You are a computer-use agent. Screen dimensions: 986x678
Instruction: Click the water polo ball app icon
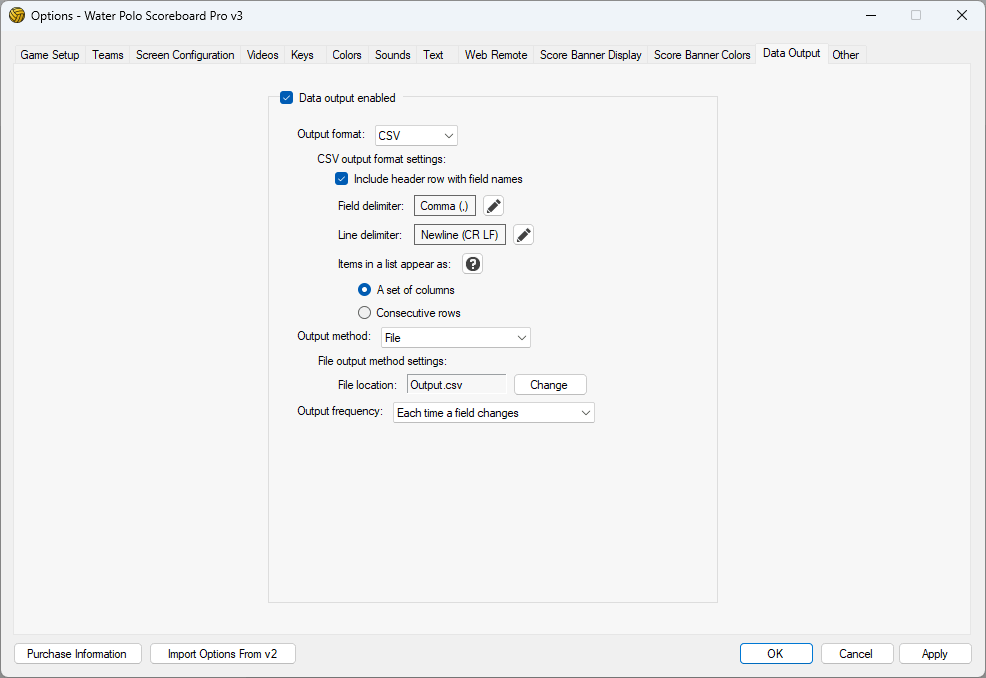pos(16,15)
